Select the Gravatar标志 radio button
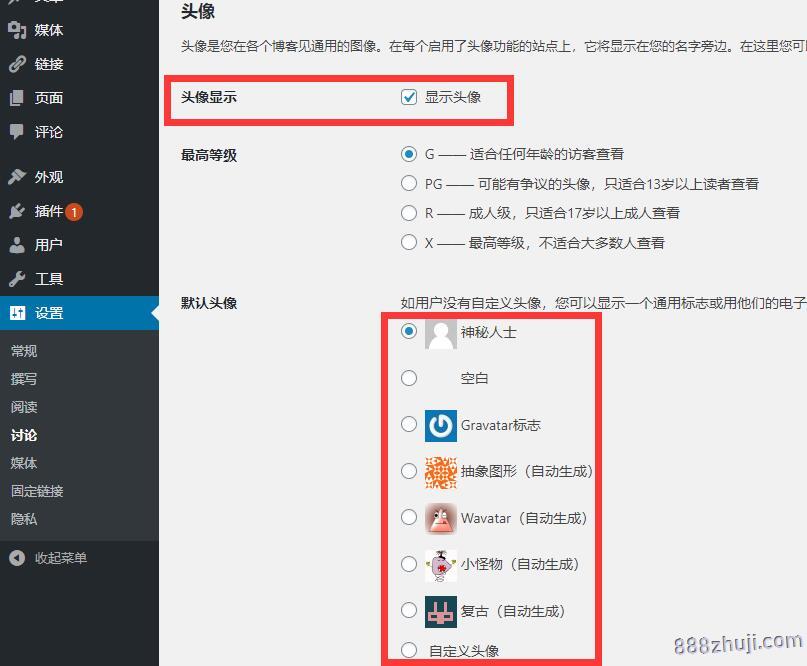 pyautogui.click(x=409, y=424)
